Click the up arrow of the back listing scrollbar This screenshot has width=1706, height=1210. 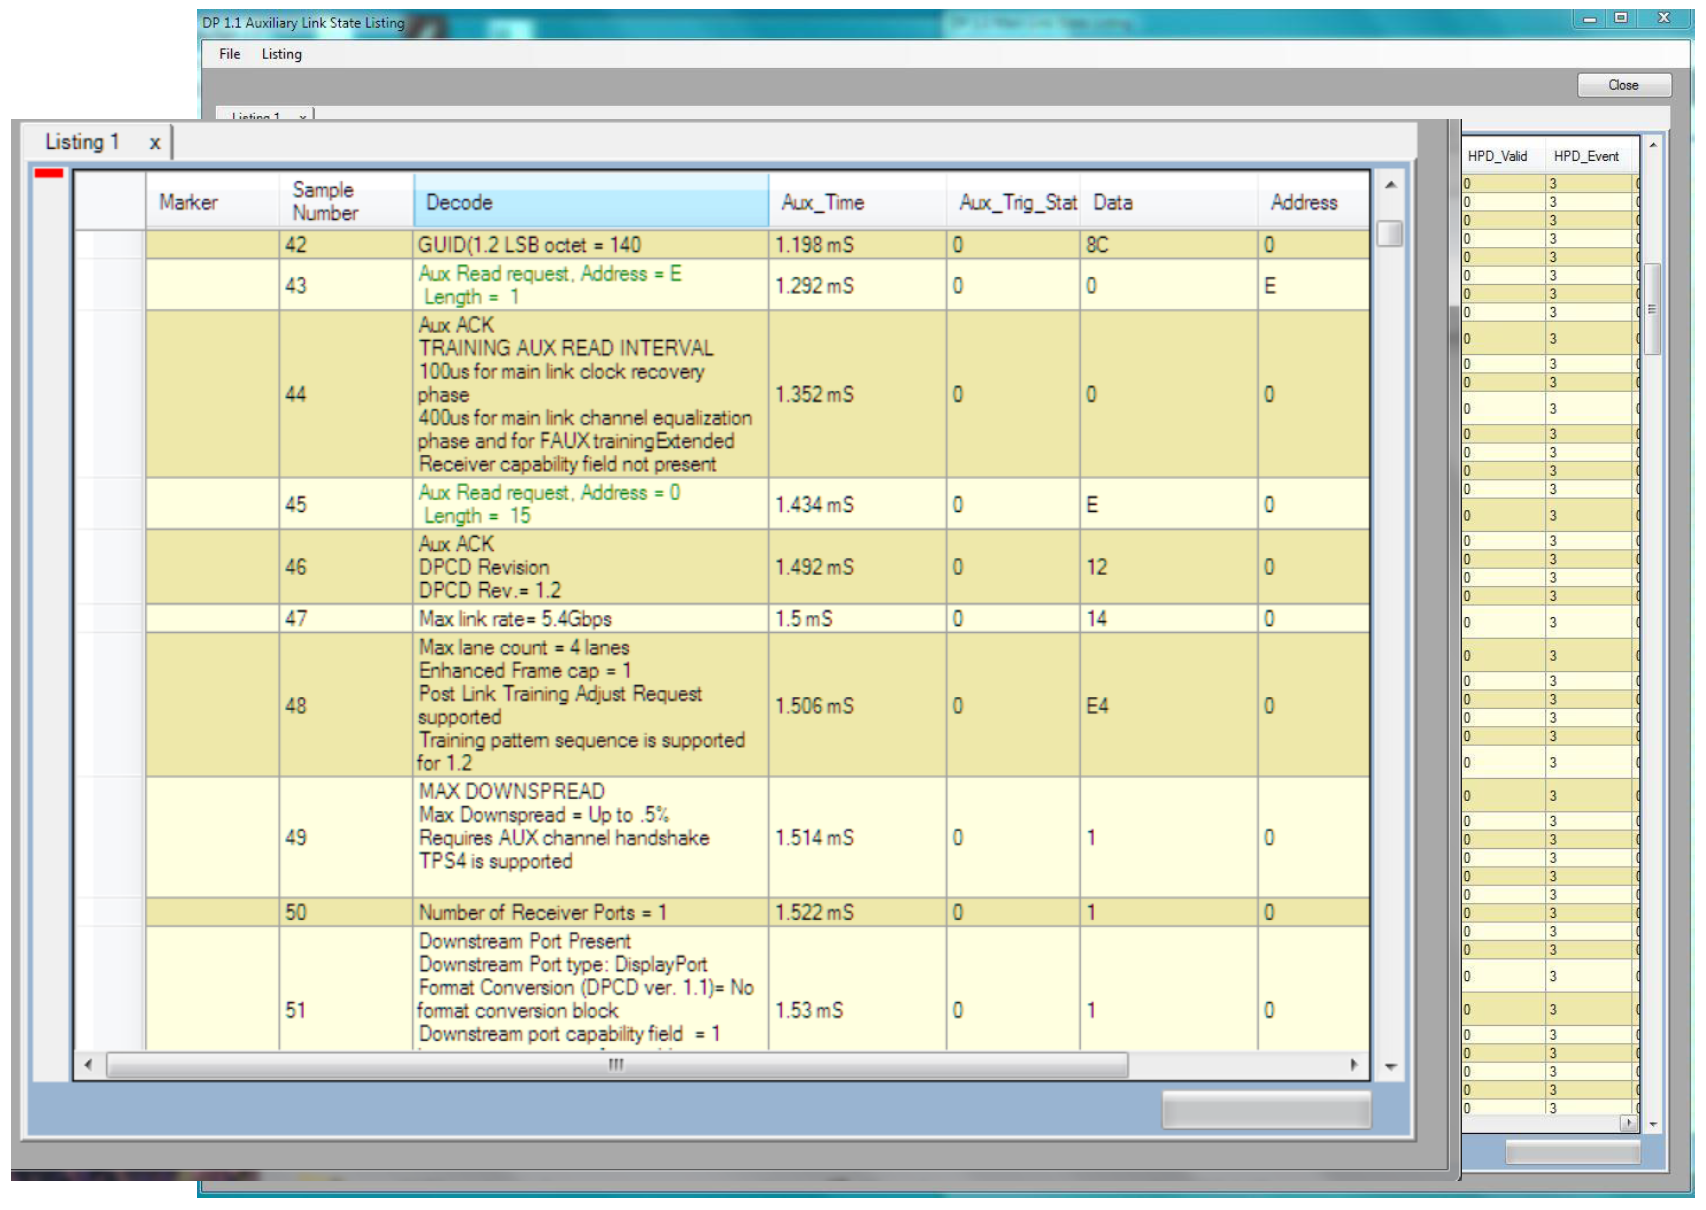[1653, 145]
